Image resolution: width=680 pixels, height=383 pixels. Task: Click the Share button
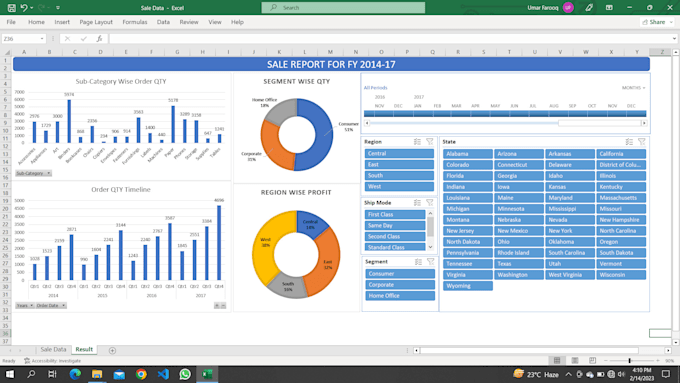[x=657, y=22]
